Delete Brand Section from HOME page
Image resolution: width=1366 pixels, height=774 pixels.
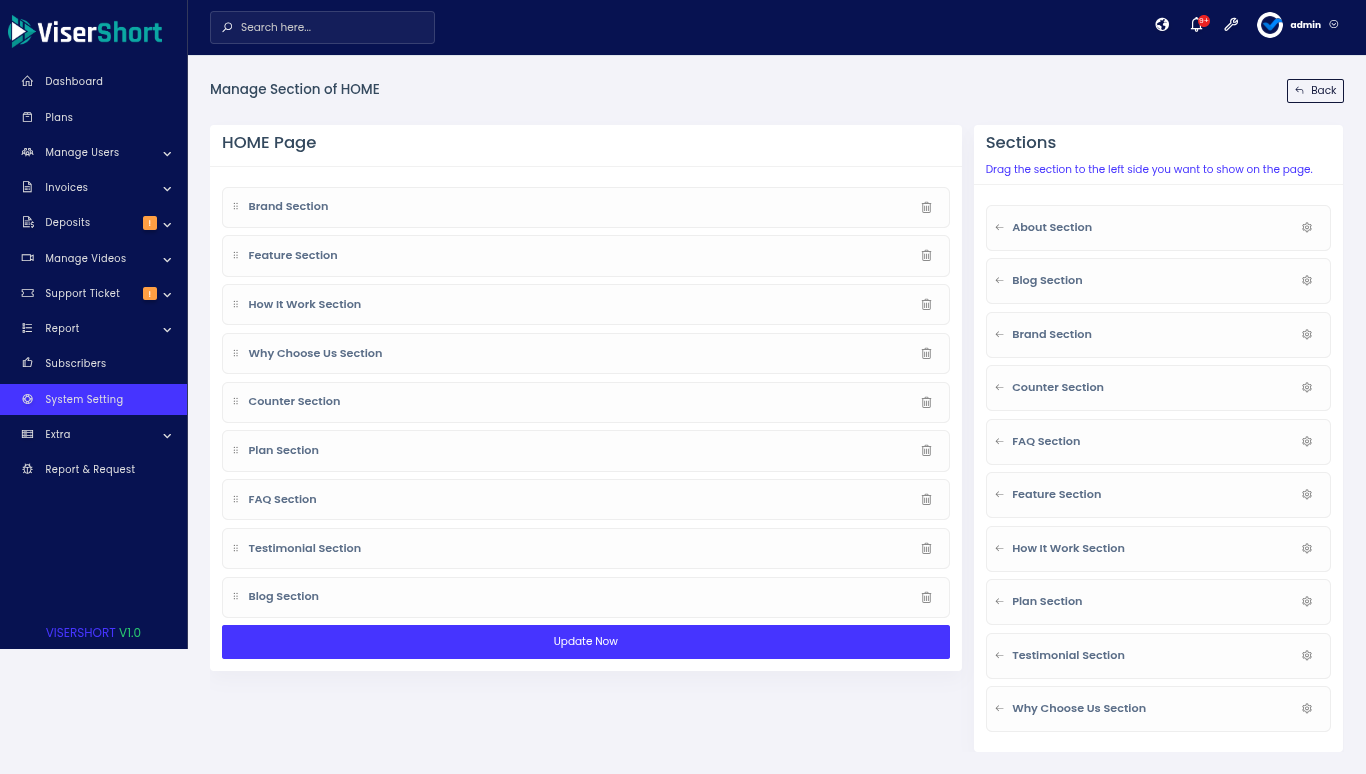(x=926, y=207)
